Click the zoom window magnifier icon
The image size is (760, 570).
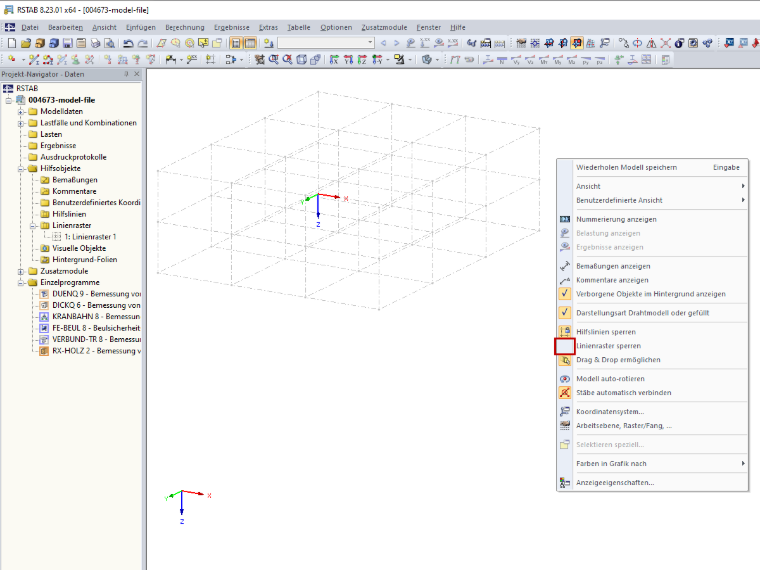pyautogui.click(x=273, y=60)
